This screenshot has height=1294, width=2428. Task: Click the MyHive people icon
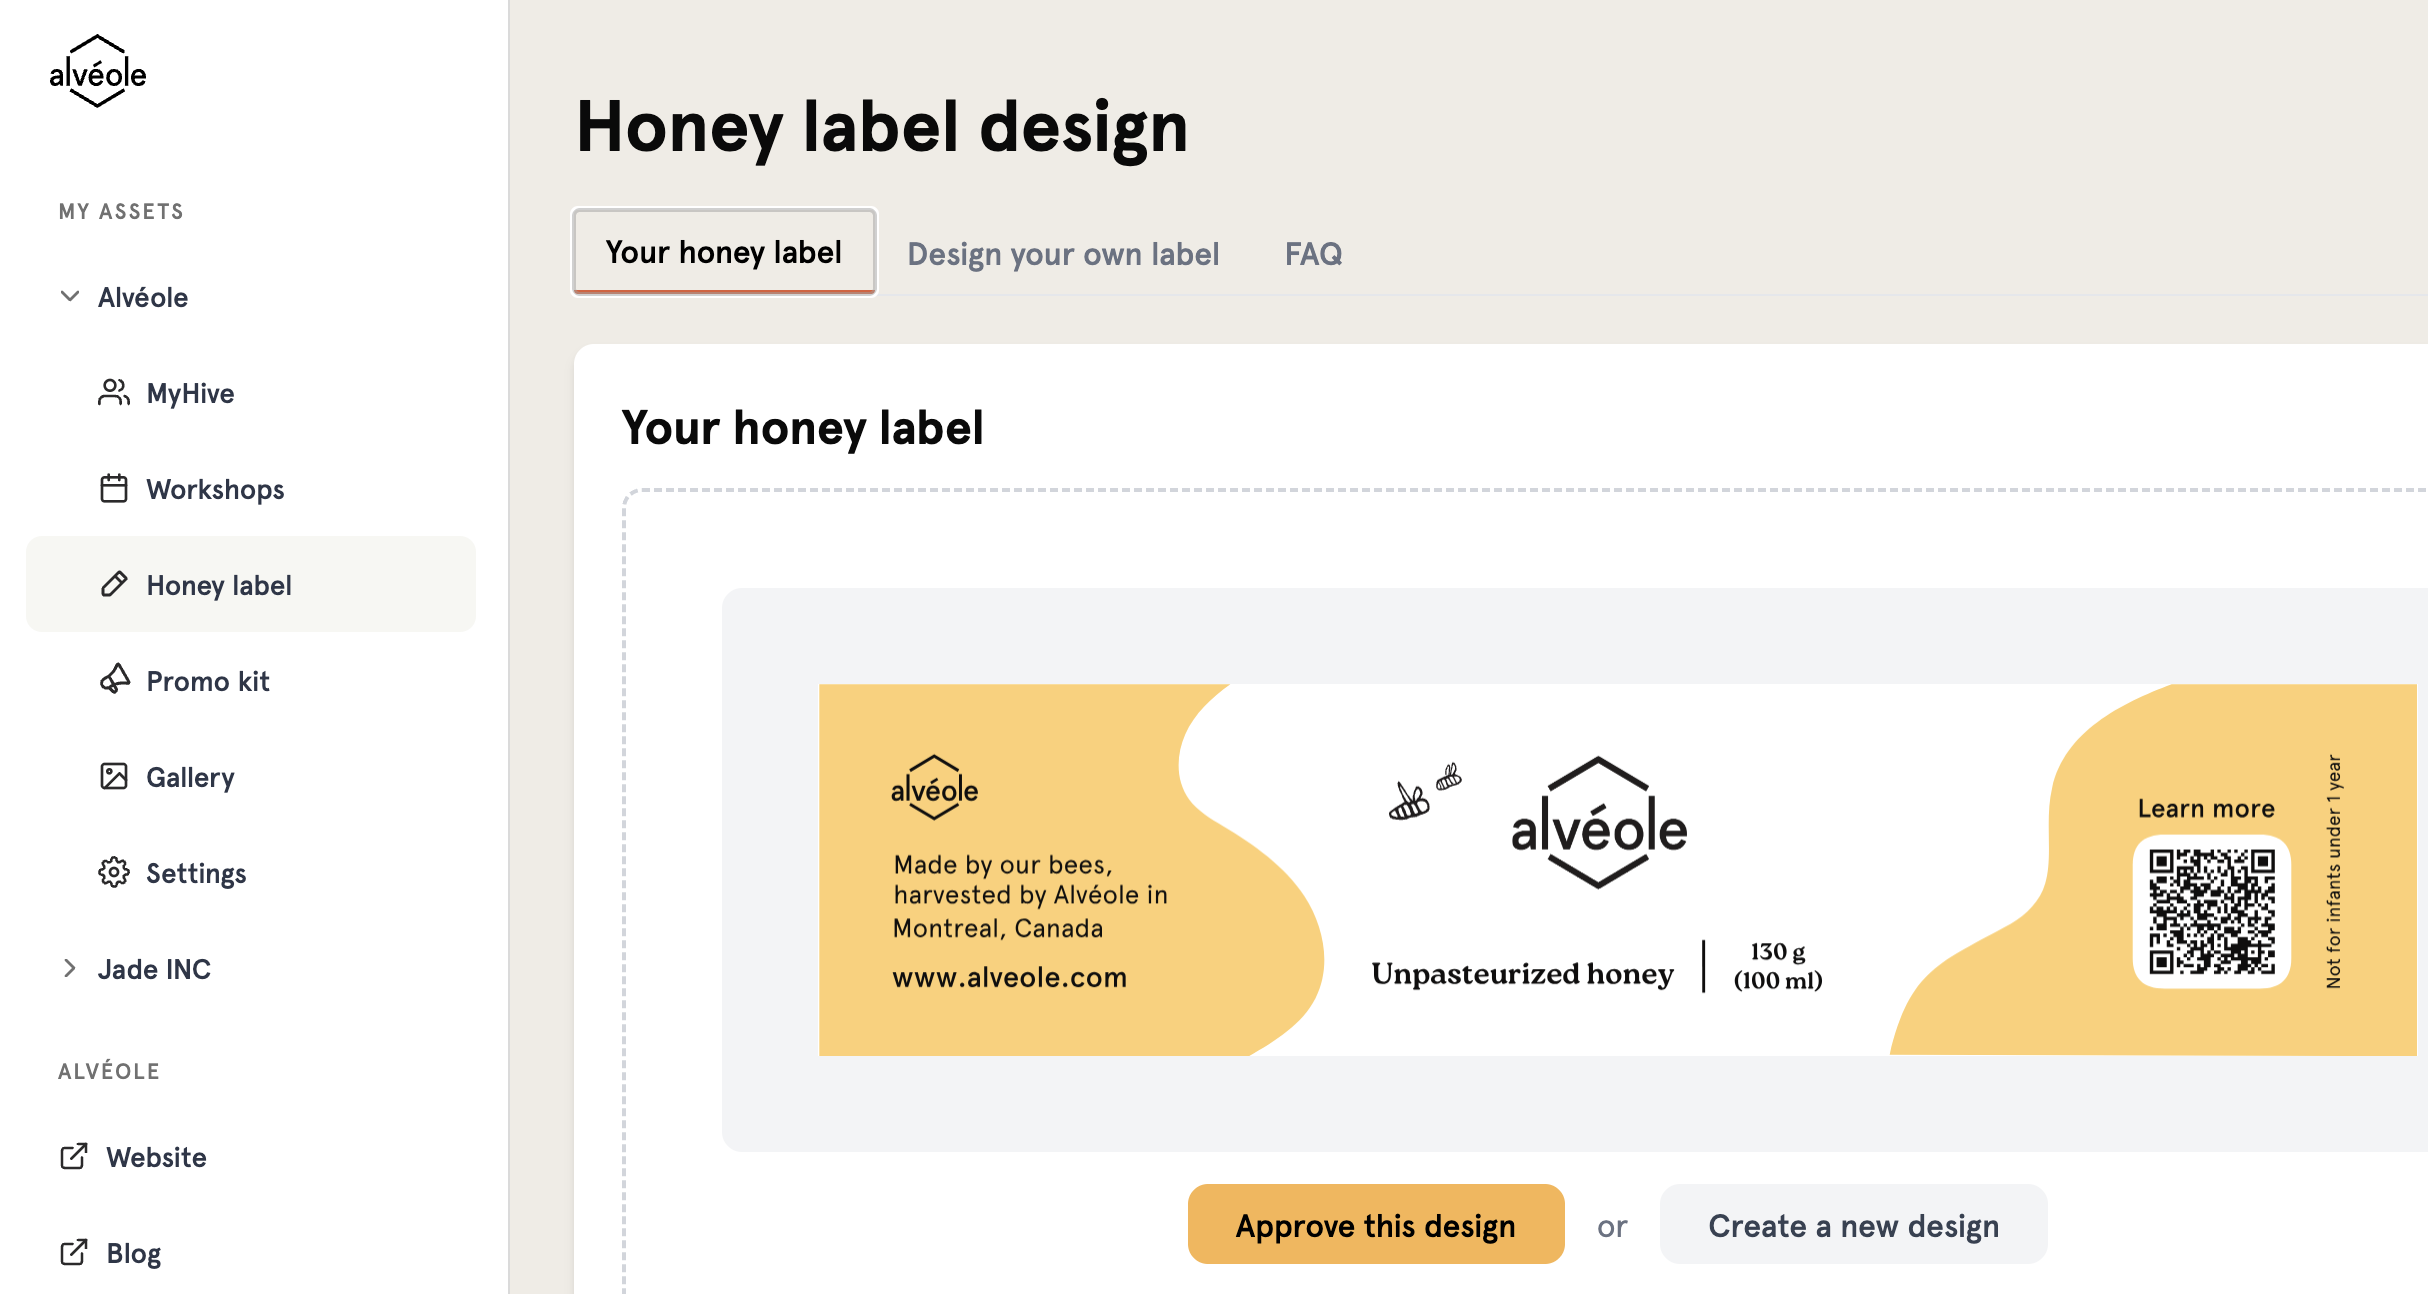pyautogui.click(x=114, y=393)
